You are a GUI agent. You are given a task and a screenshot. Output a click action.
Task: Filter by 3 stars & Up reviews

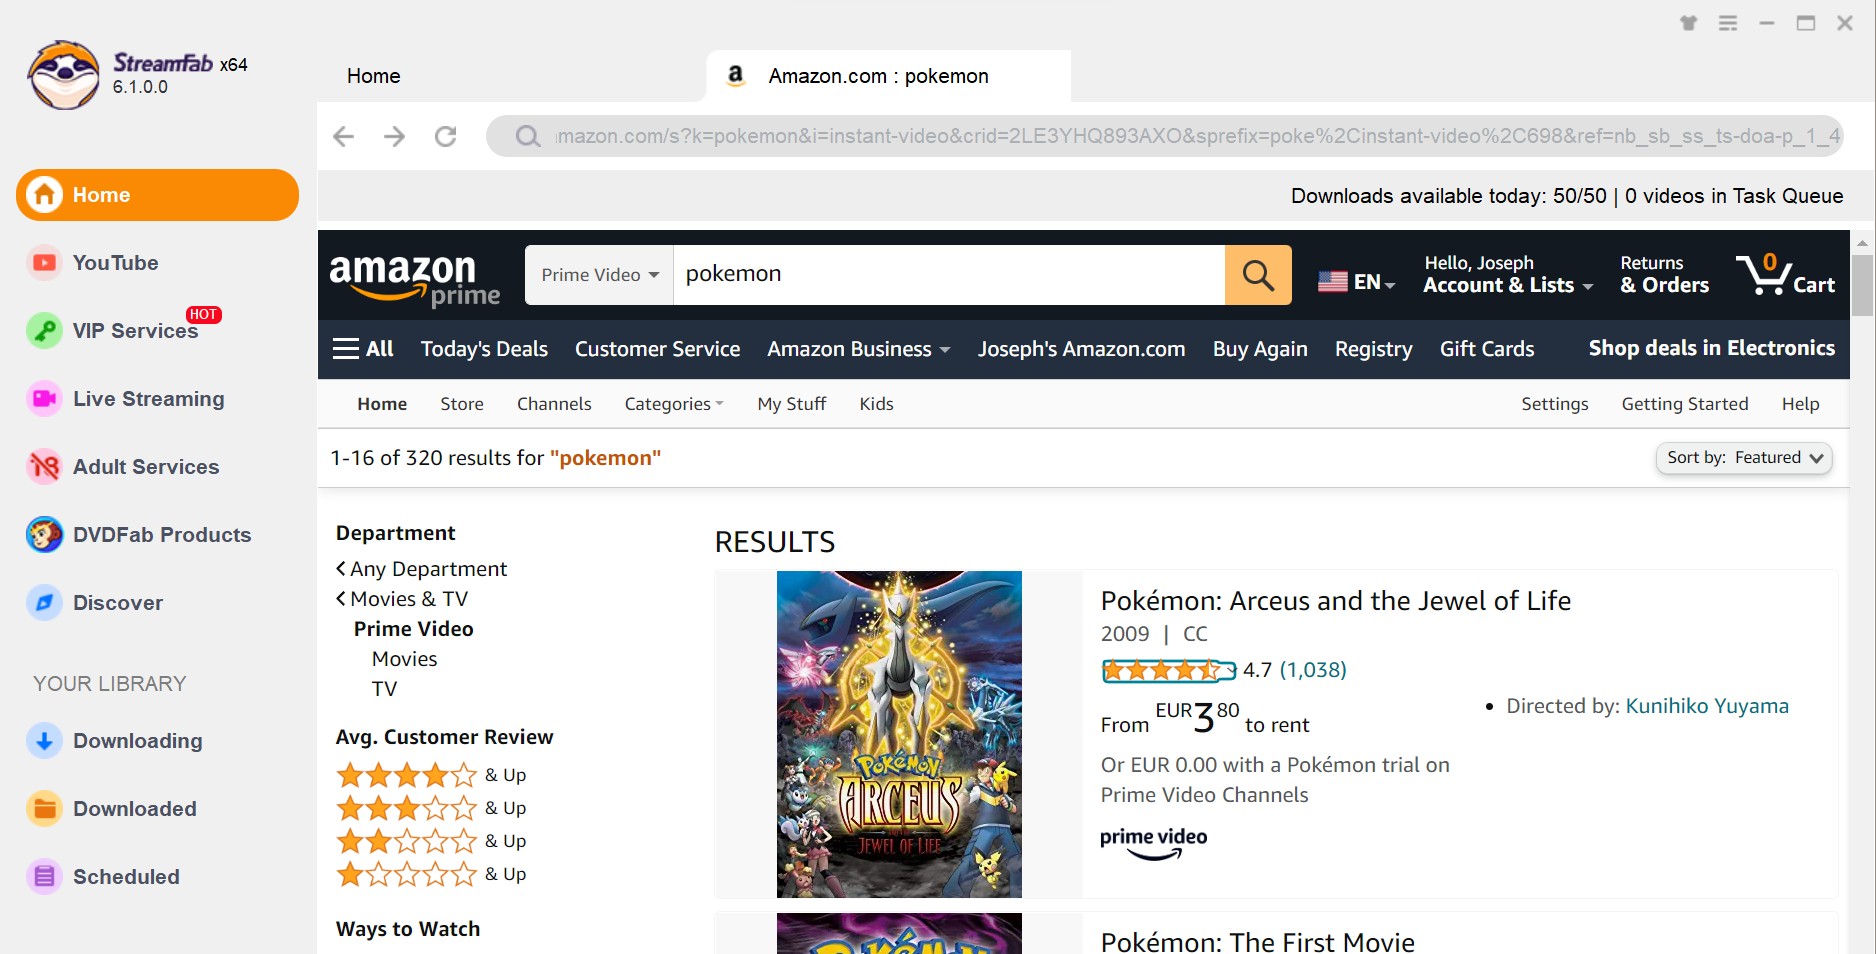431,808
